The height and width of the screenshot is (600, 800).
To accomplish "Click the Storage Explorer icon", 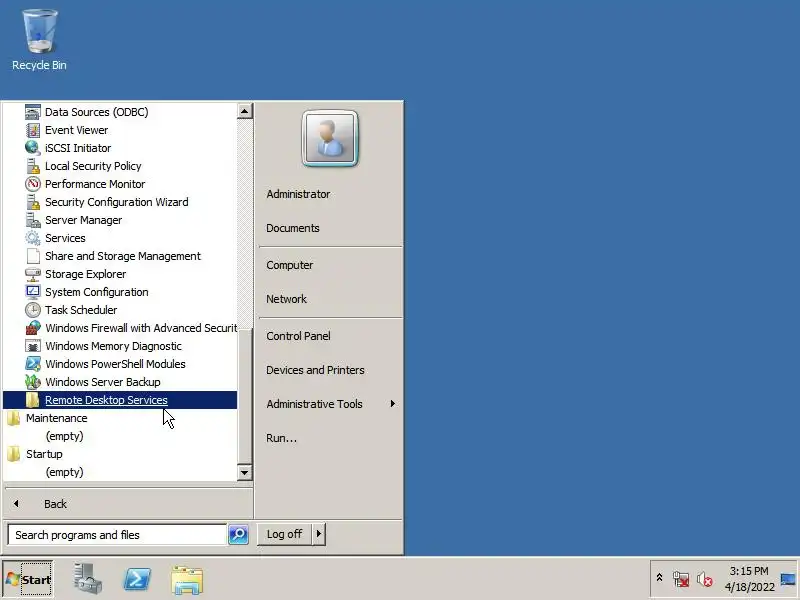I will [x=33, y=274].
